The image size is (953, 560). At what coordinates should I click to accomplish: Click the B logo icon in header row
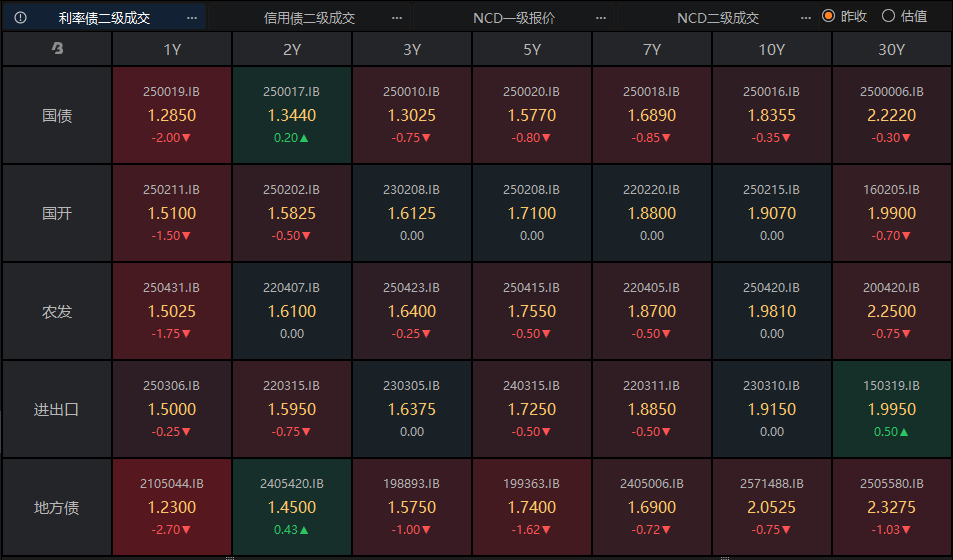(x=57, y=49)
